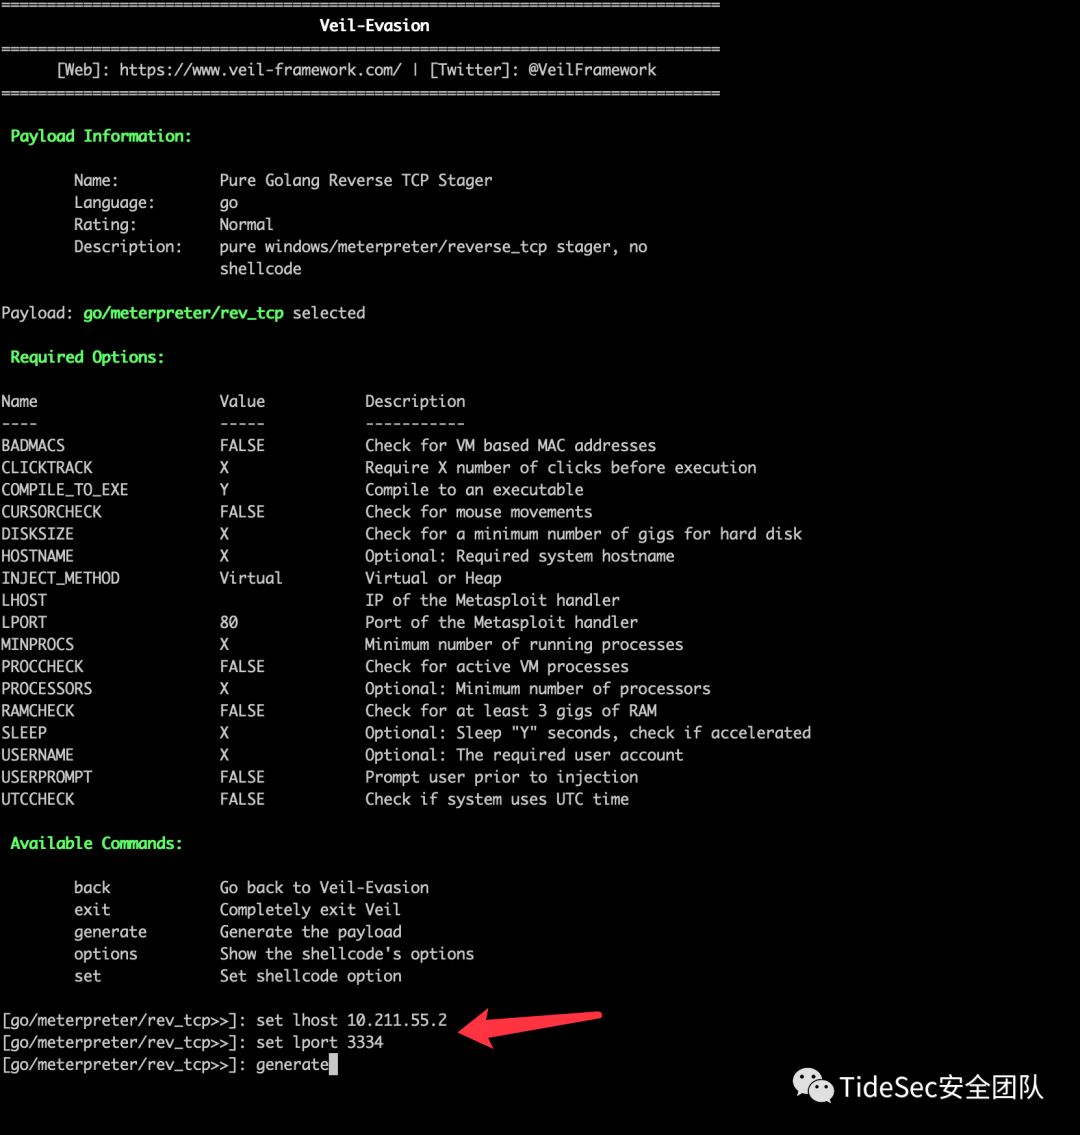Viewport: 1080px width, 1135px height.
Task: Click 'Check for at least 3 gigs of RAM'
Action: pyautogui.click(x=510, y=711)
